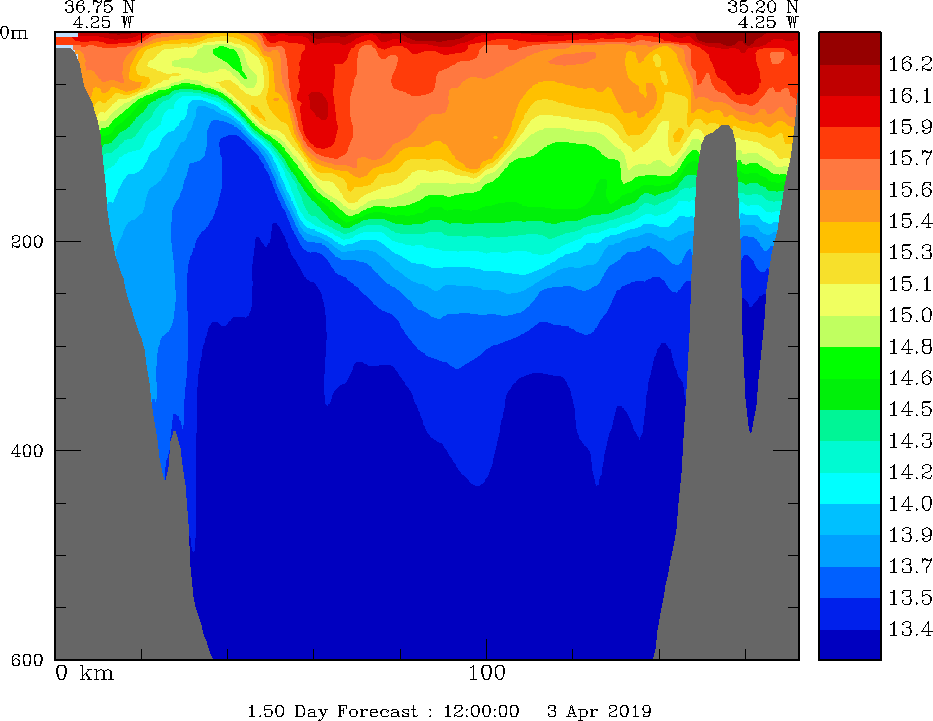933x721 pixels.
Task: Click the 14.5 legend value
Action: [x=910, y=409]
